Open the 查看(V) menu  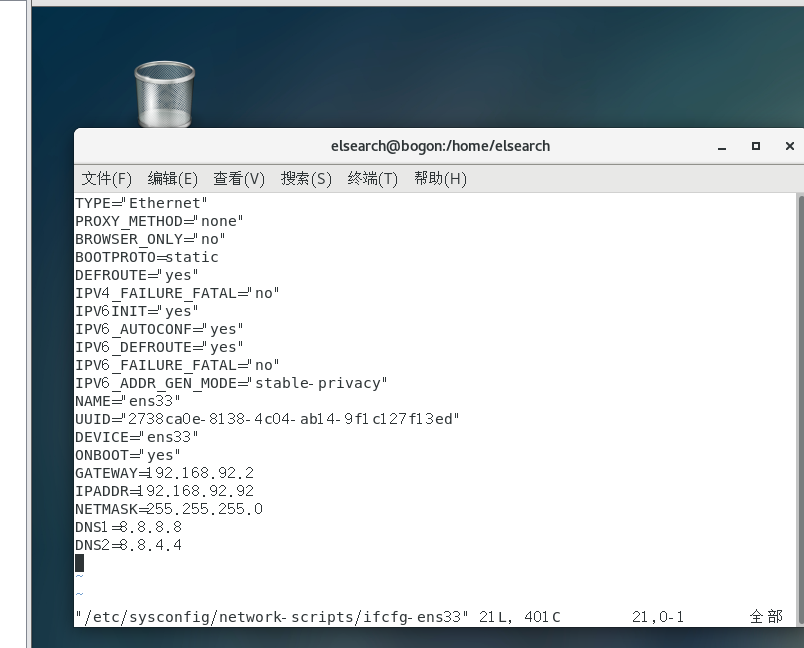[239, 178]
